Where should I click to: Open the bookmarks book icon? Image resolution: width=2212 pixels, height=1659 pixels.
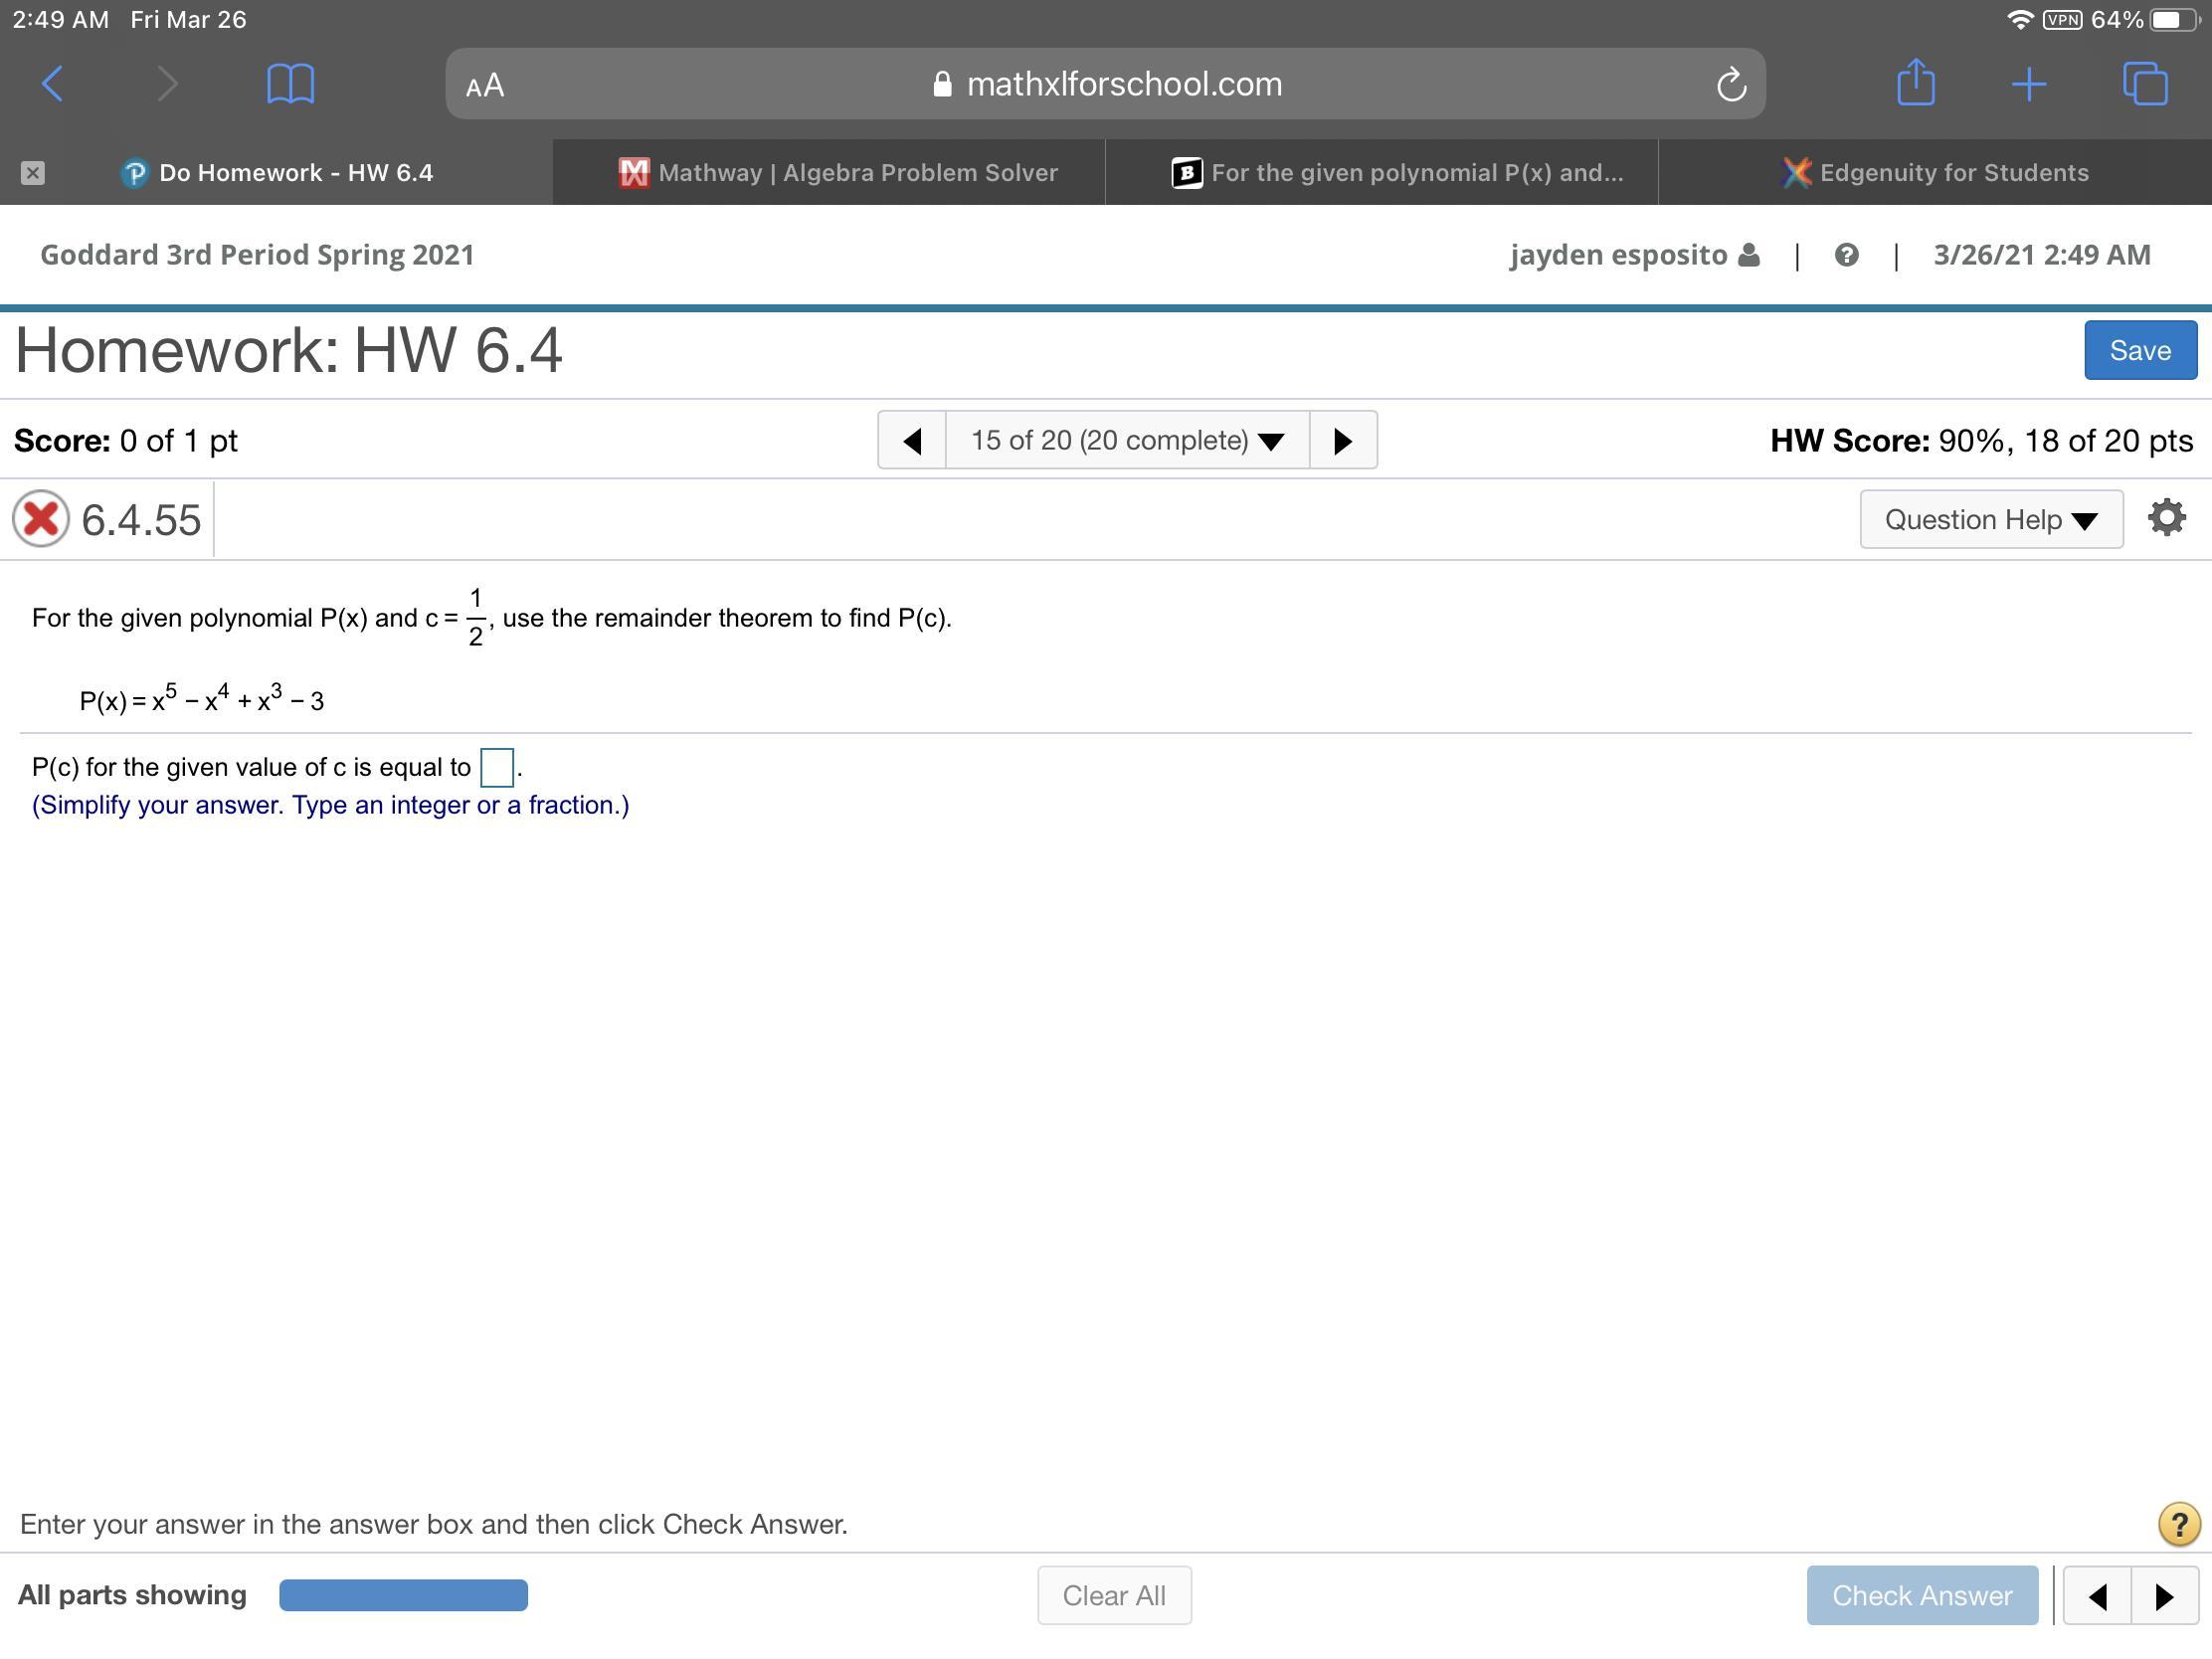(290, 84)
